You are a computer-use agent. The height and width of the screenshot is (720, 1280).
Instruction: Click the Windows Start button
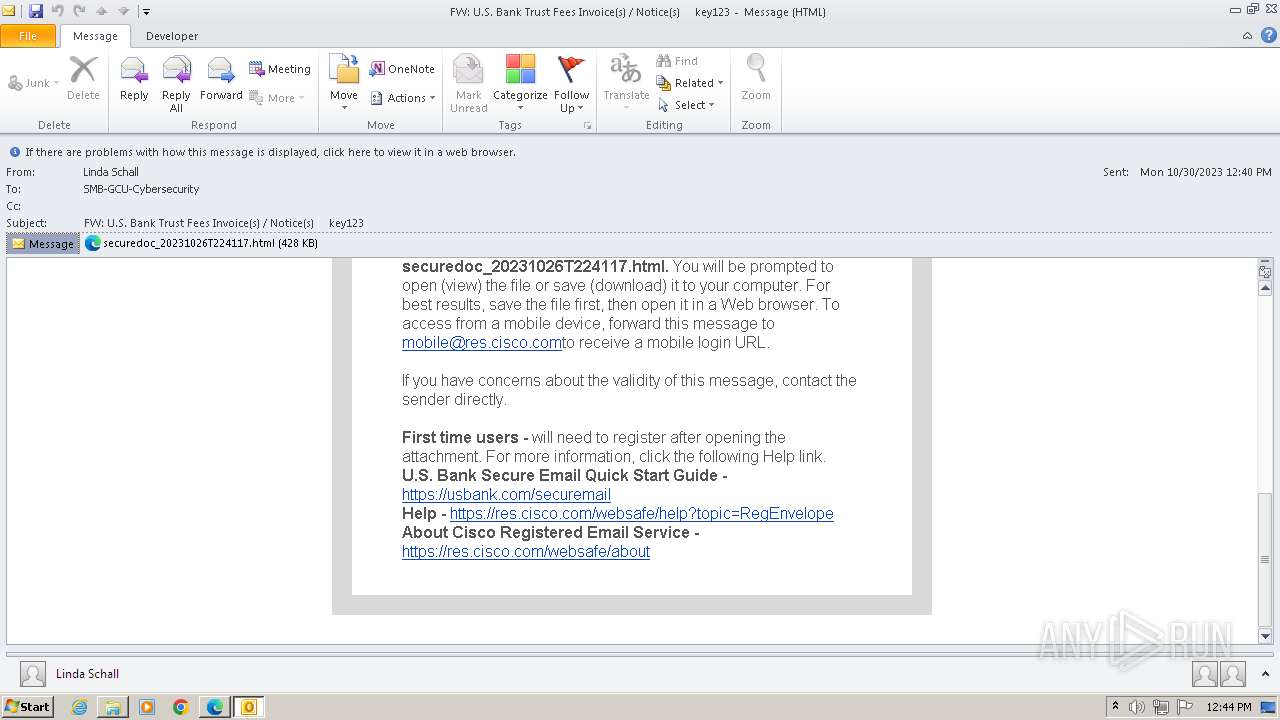click(x=27, y=706)
